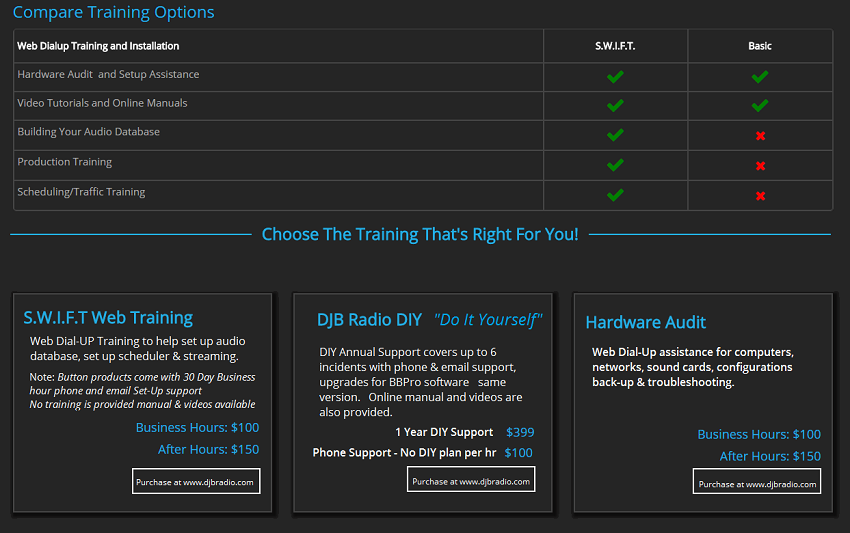Viewport: 850px width, 533px height.
Task: Click Note about Button products 30 Day support
Action: click(x=142, y=390)
